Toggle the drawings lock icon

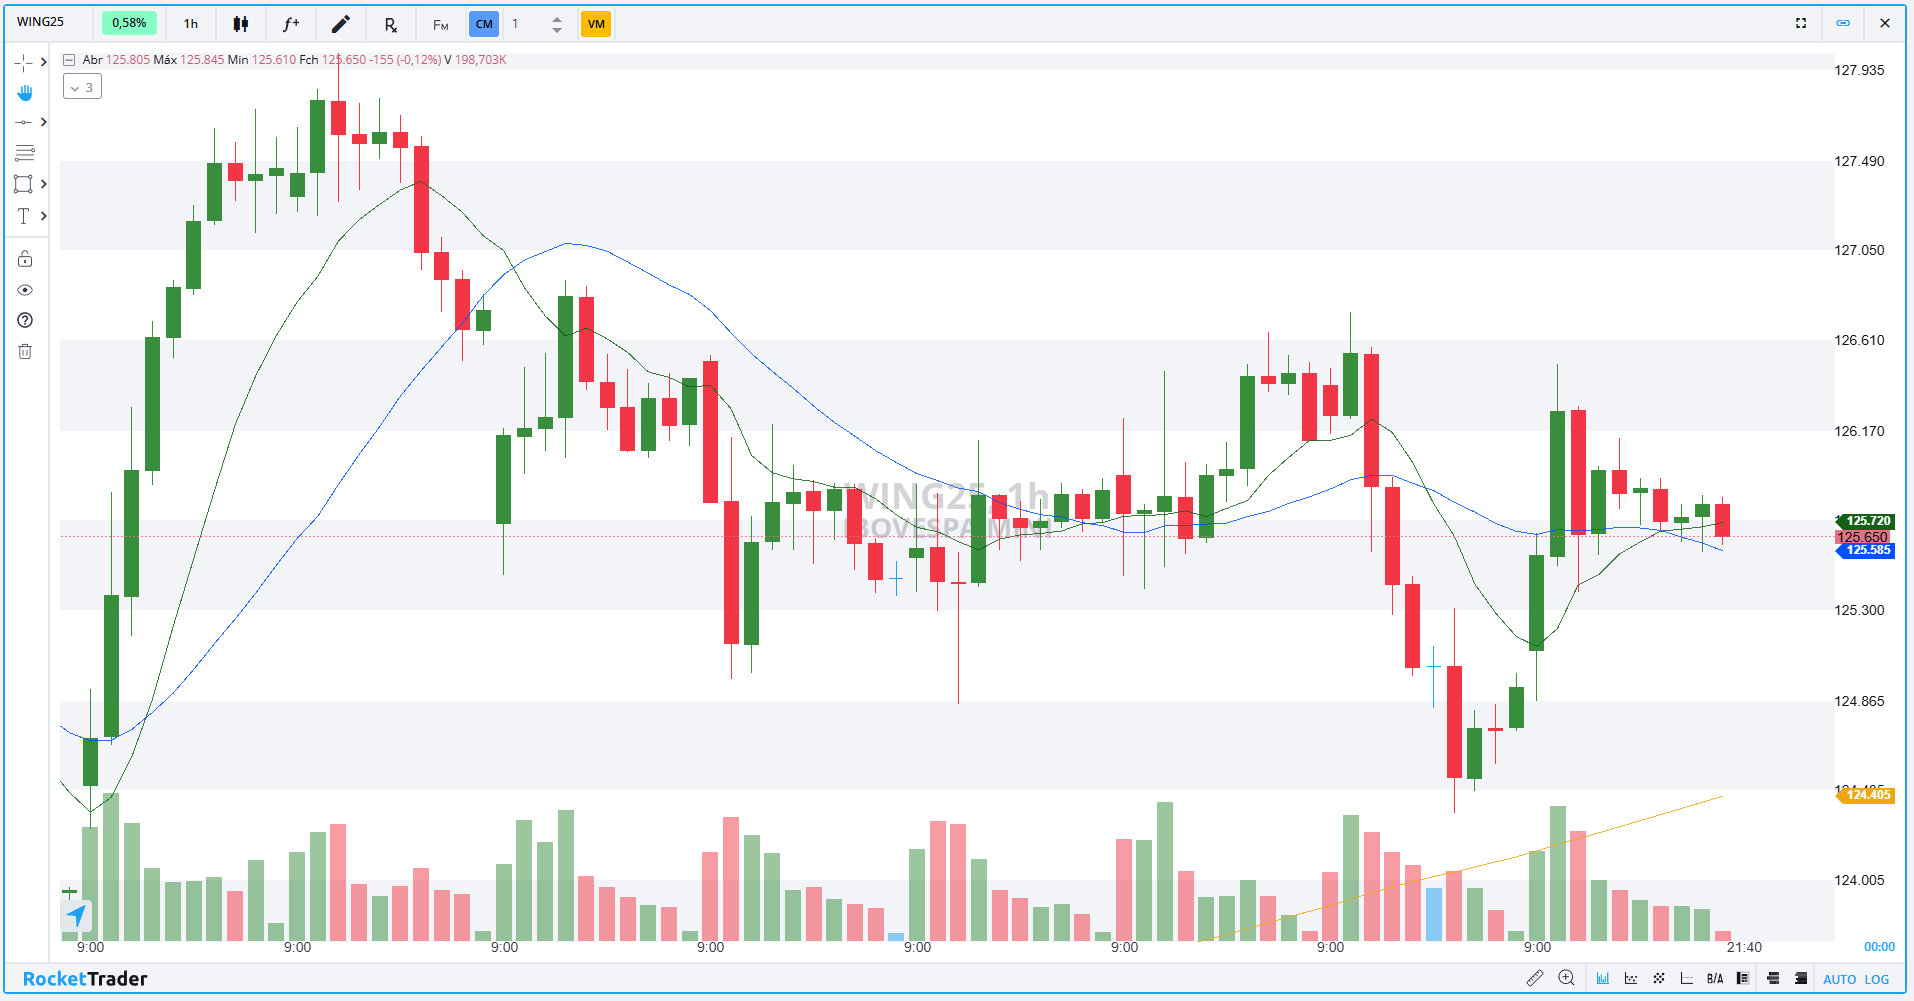tap(25, 259)
